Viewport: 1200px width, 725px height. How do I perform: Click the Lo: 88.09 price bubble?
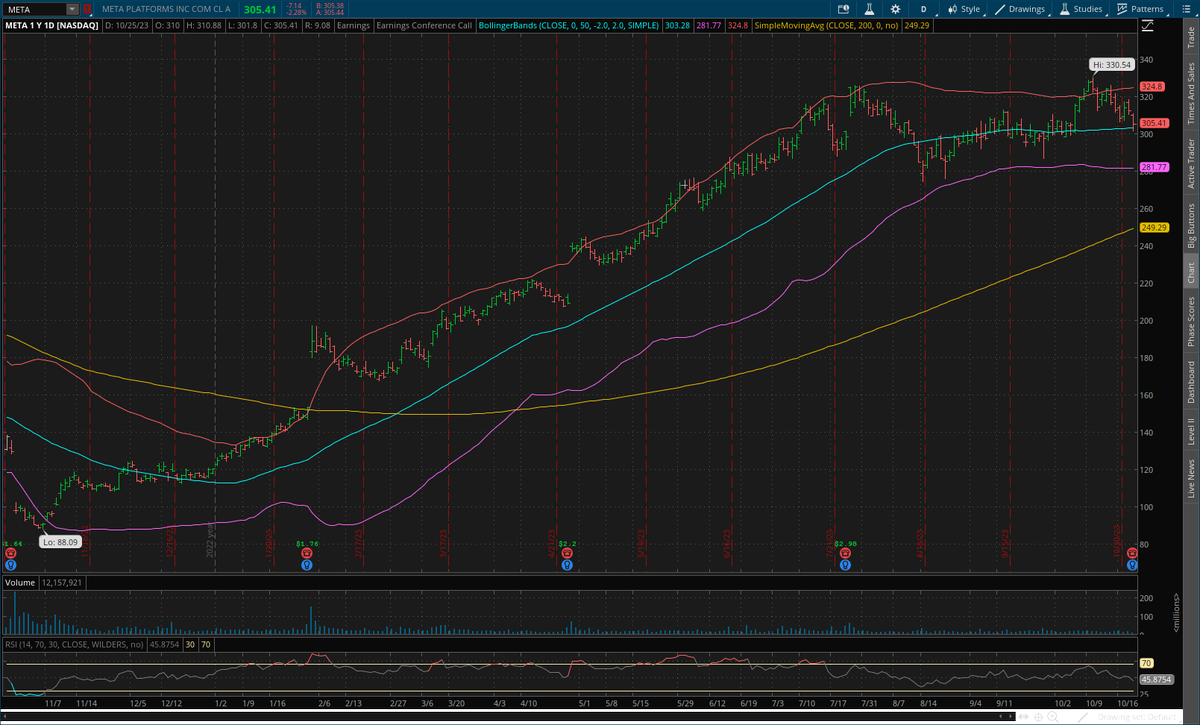coord(60,542)
